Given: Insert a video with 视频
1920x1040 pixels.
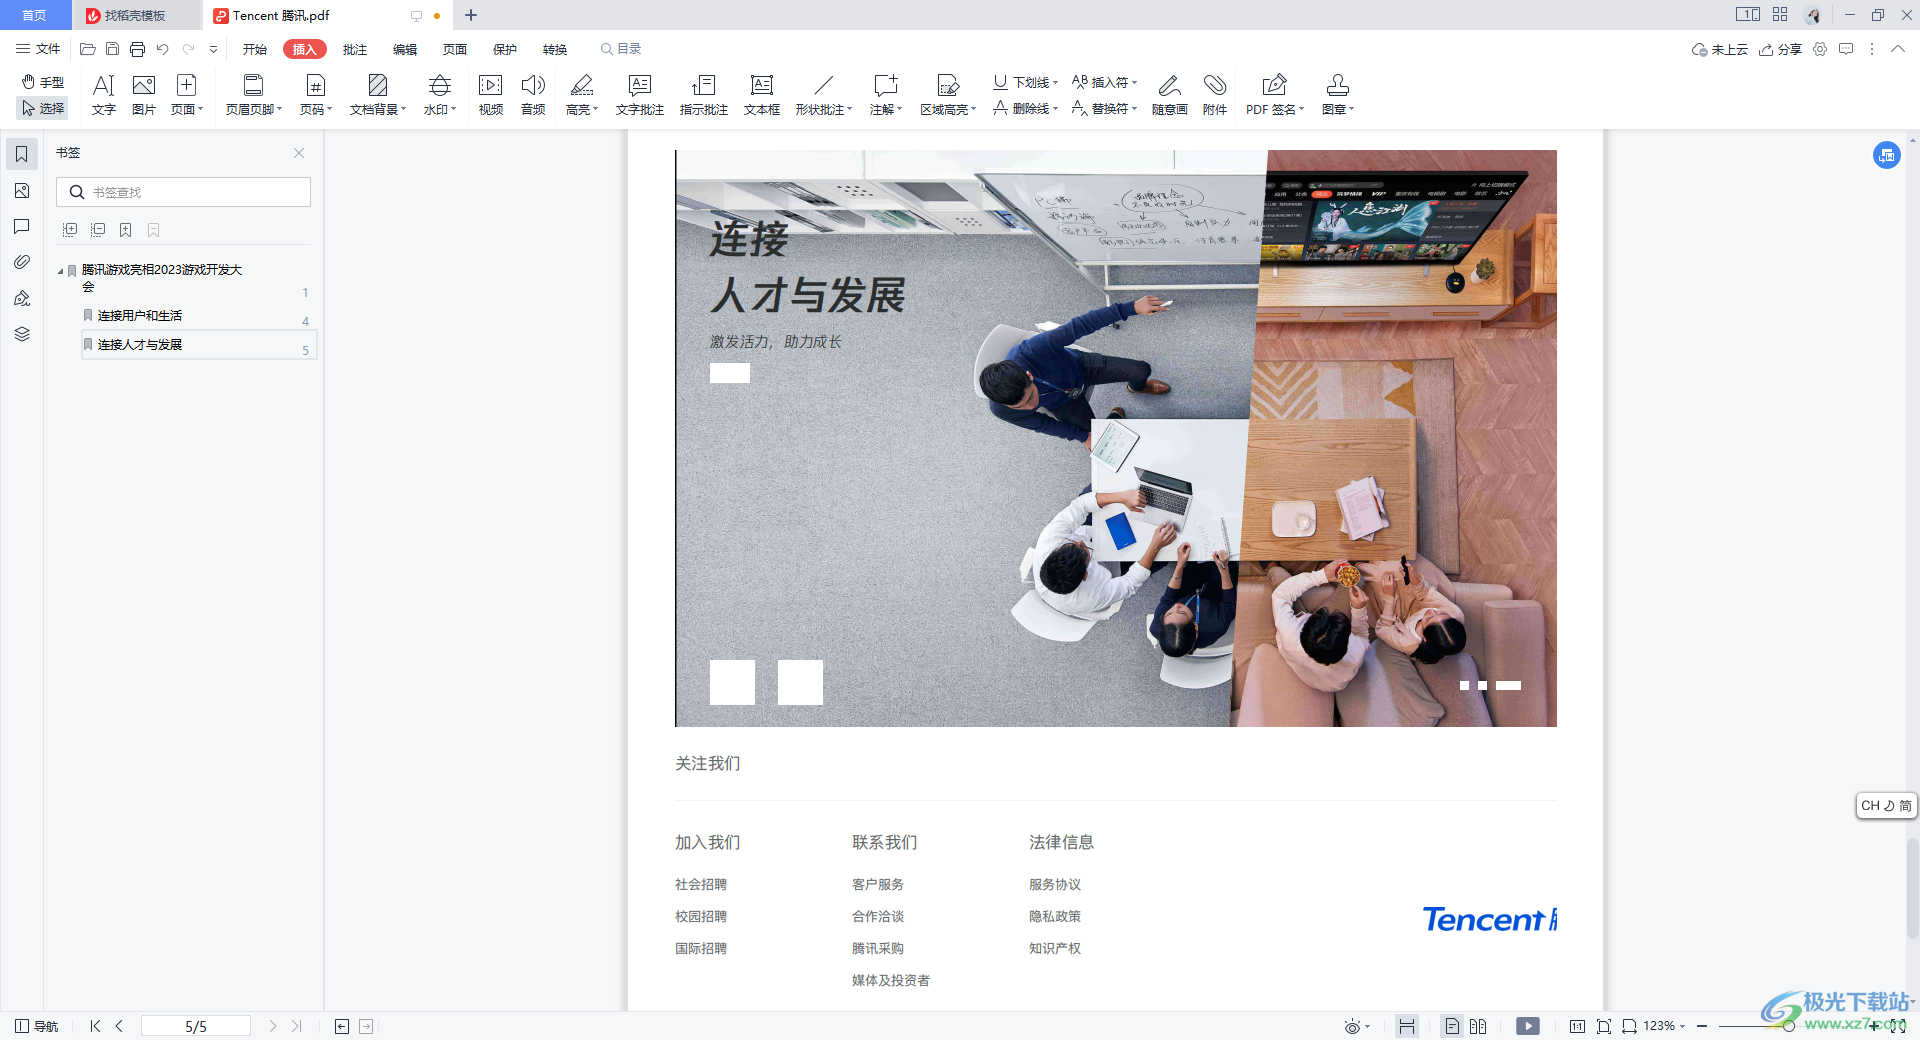Looking at the screenshot, I should click(491, 95).
